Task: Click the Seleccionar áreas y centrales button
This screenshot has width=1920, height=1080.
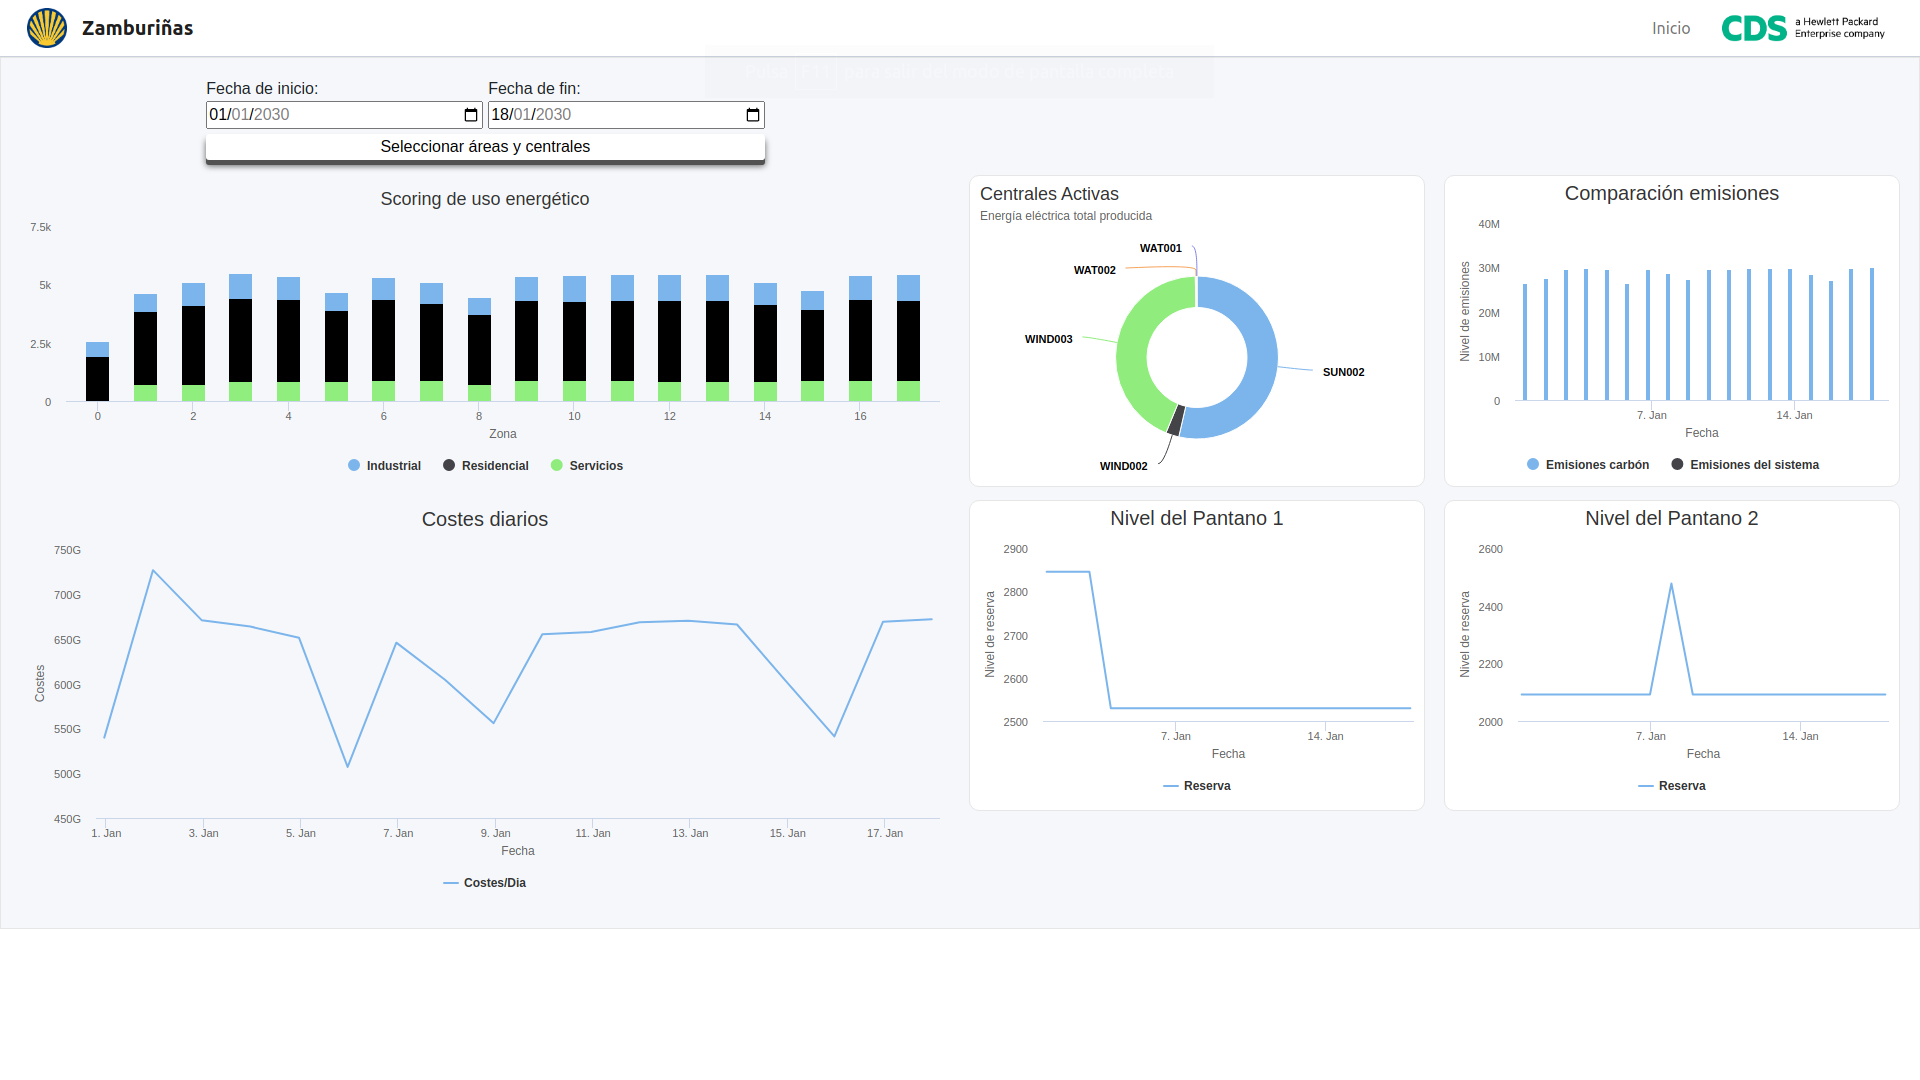Action: 485,146
